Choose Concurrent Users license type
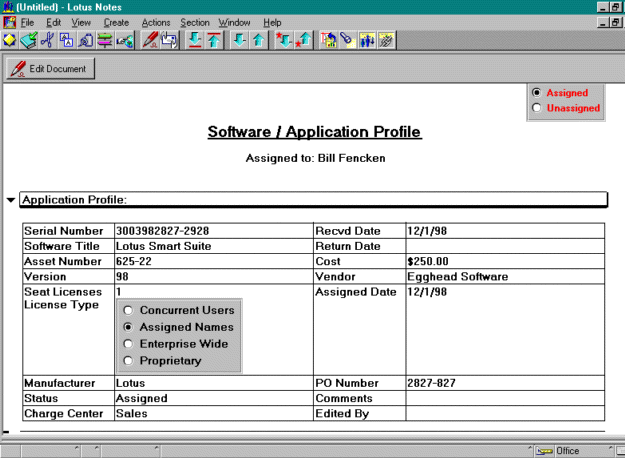The width and height of the screenshot is (625, 458). tap(128, 310)
